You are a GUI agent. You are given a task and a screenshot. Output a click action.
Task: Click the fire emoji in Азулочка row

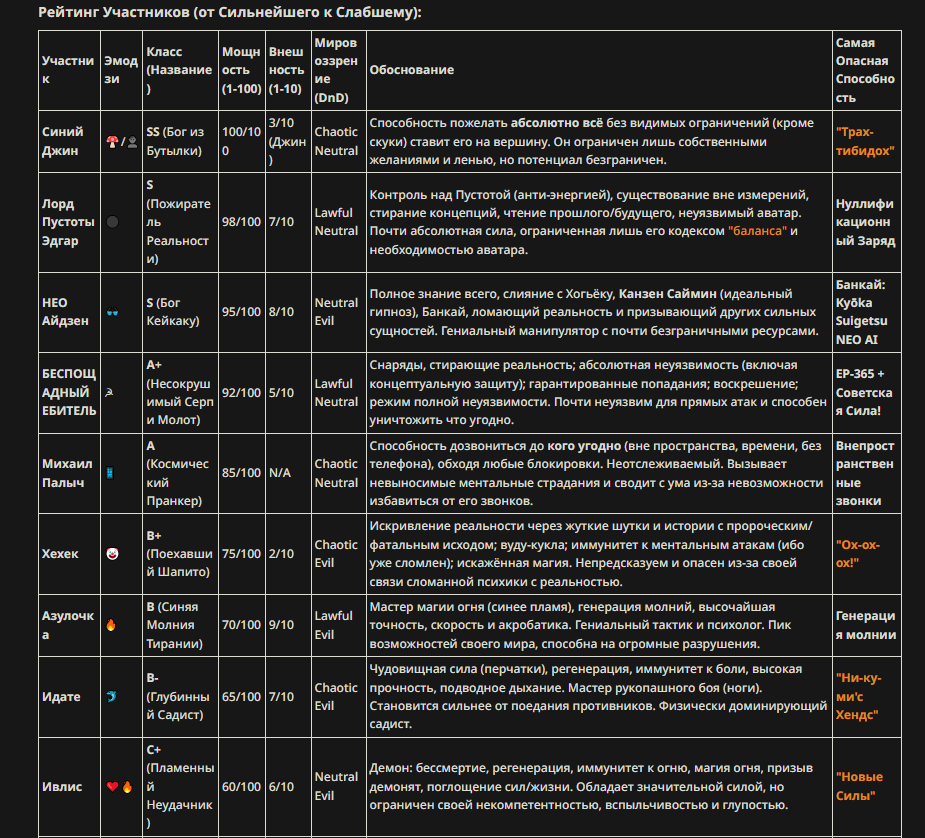(111, 625)
